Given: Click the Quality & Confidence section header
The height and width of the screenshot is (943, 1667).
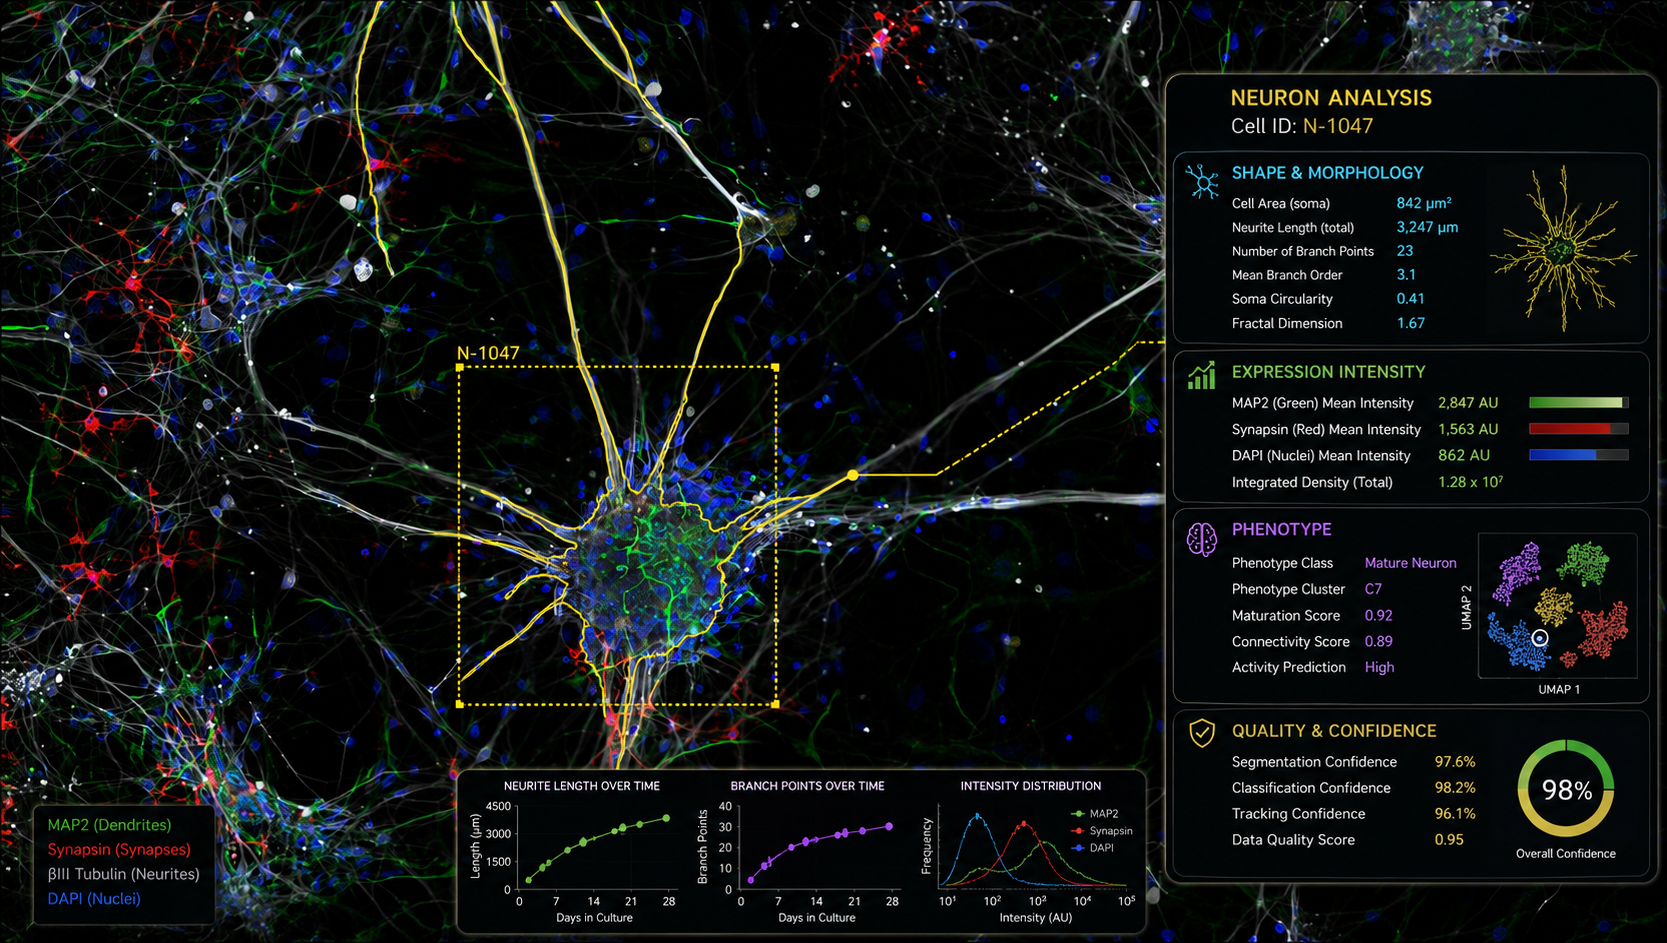Looking at the screenshot, I should (1334, 731).
